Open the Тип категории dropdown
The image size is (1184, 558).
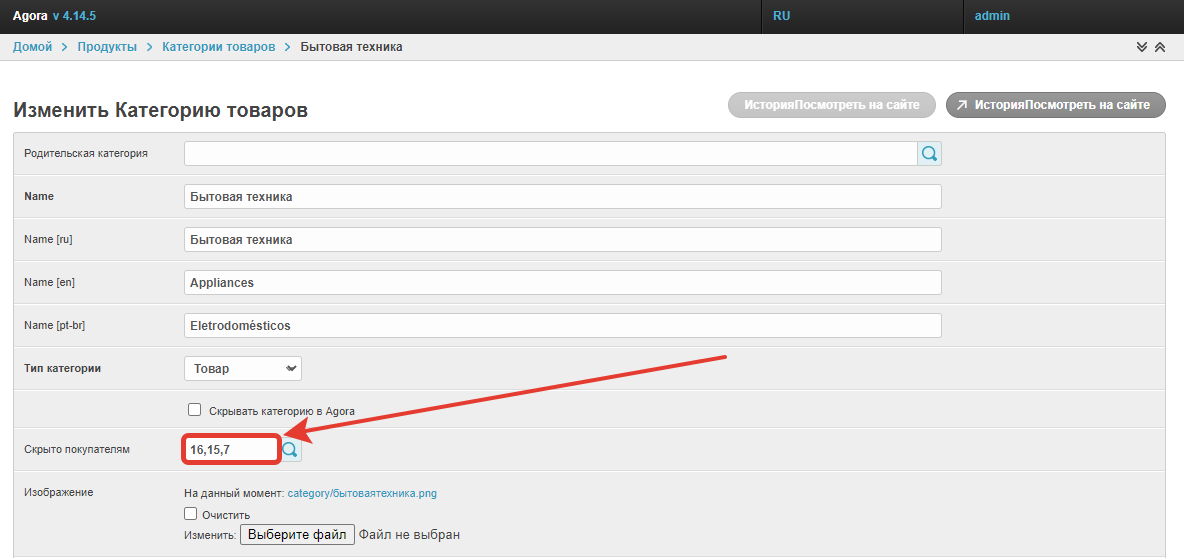[x=243, y=369]
